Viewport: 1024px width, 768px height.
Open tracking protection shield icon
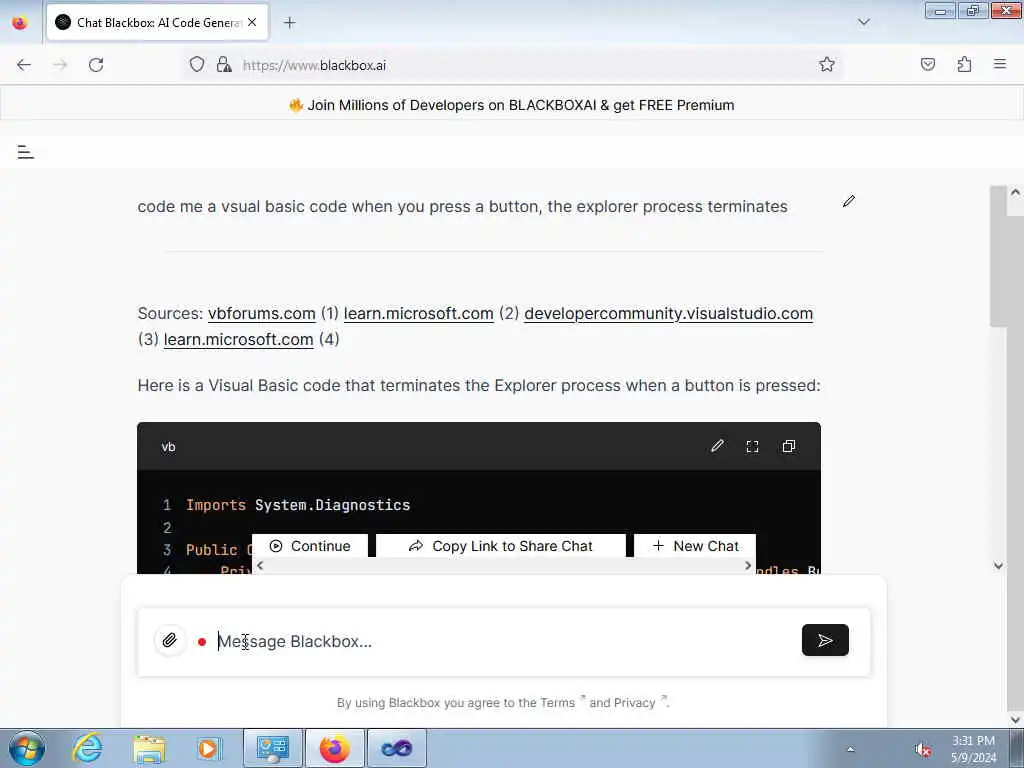197,65
